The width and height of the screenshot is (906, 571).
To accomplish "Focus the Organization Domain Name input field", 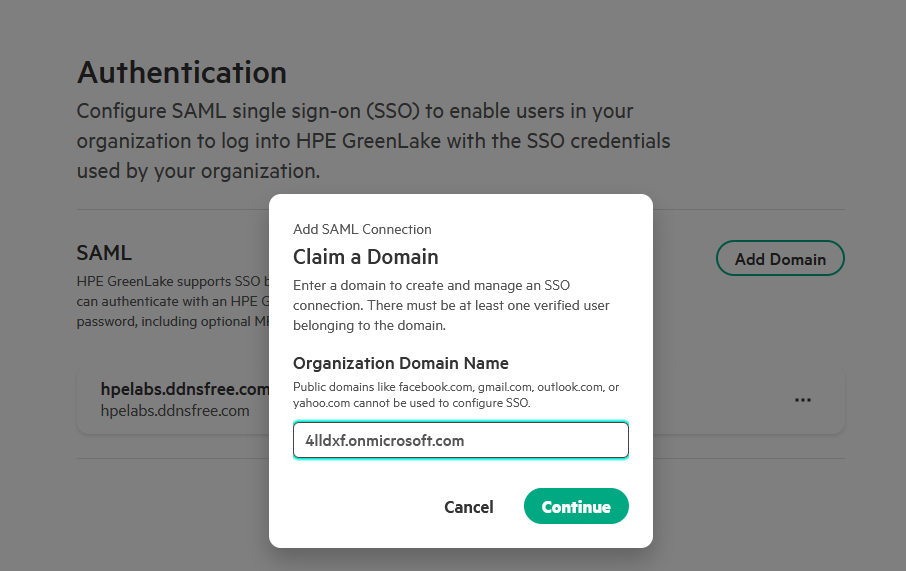I will pyautogui.click(x=460, y=440).
